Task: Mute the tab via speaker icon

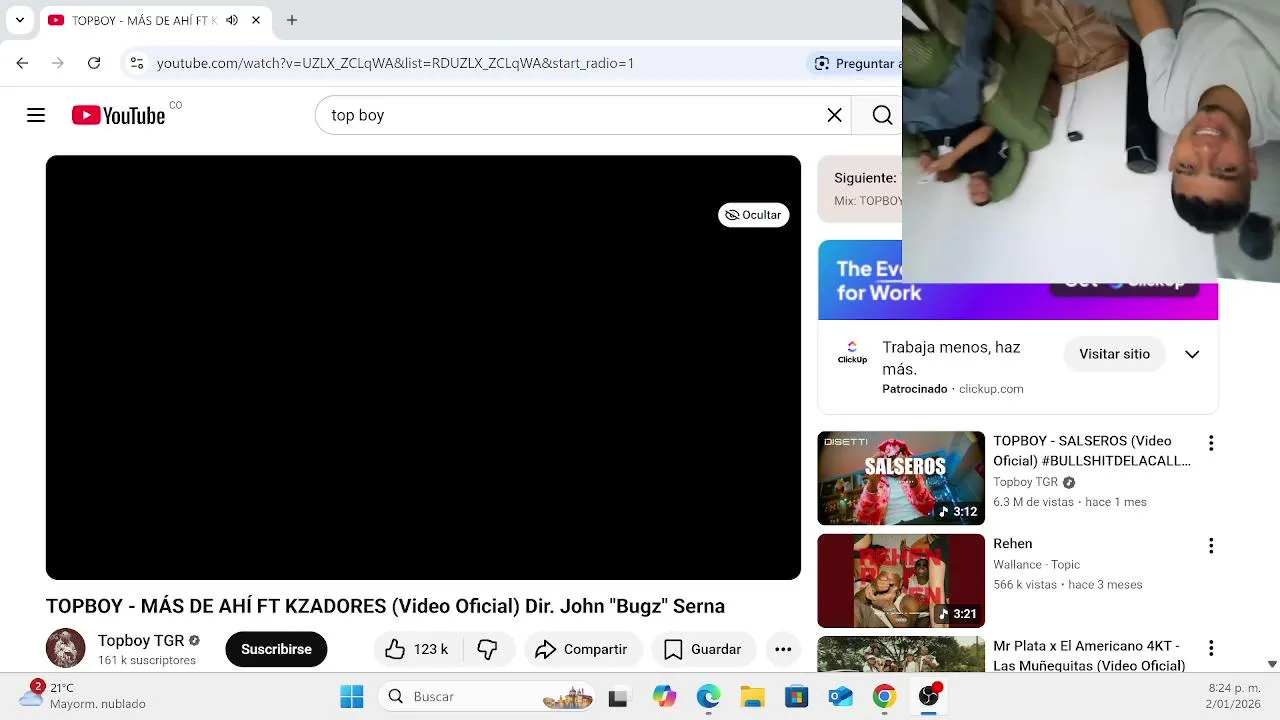Action: [x=232, y=20]
